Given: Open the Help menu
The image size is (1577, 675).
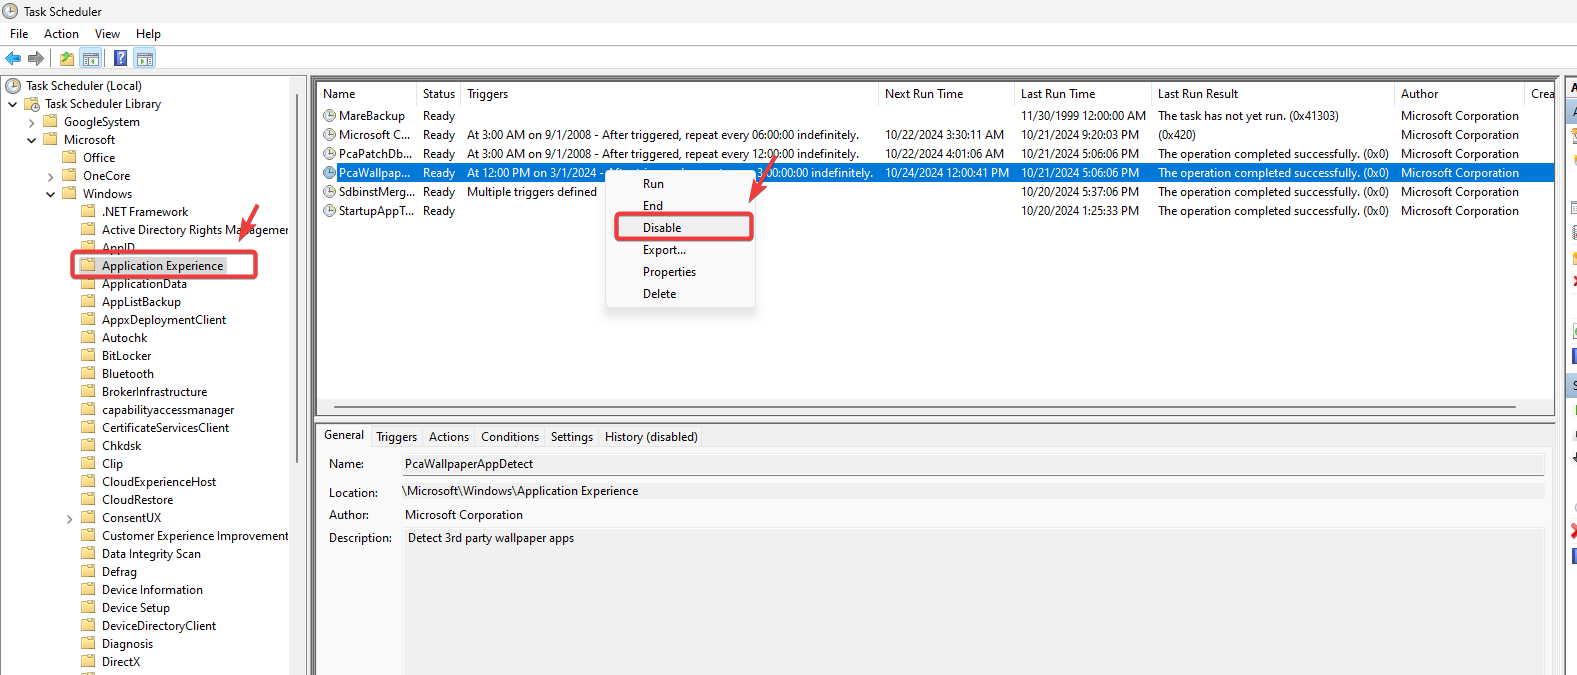Looking at the screenshot, I should pos(148,34).
